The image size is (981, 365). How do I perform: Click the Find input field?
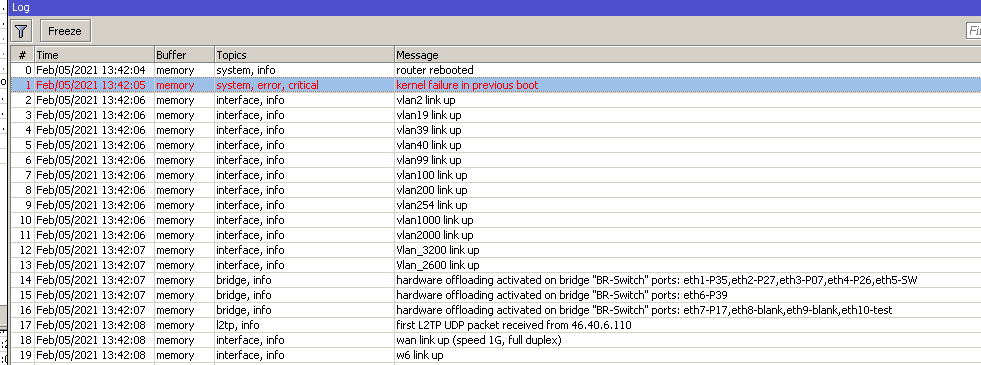(973, 31)
